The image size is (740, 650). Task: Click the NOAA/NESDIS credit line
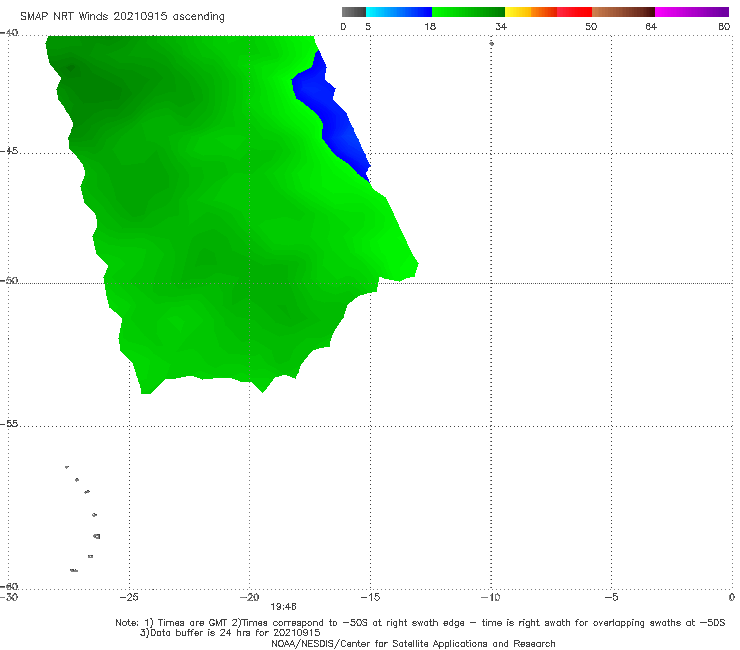pyautogui.click(x=413, y=643)
